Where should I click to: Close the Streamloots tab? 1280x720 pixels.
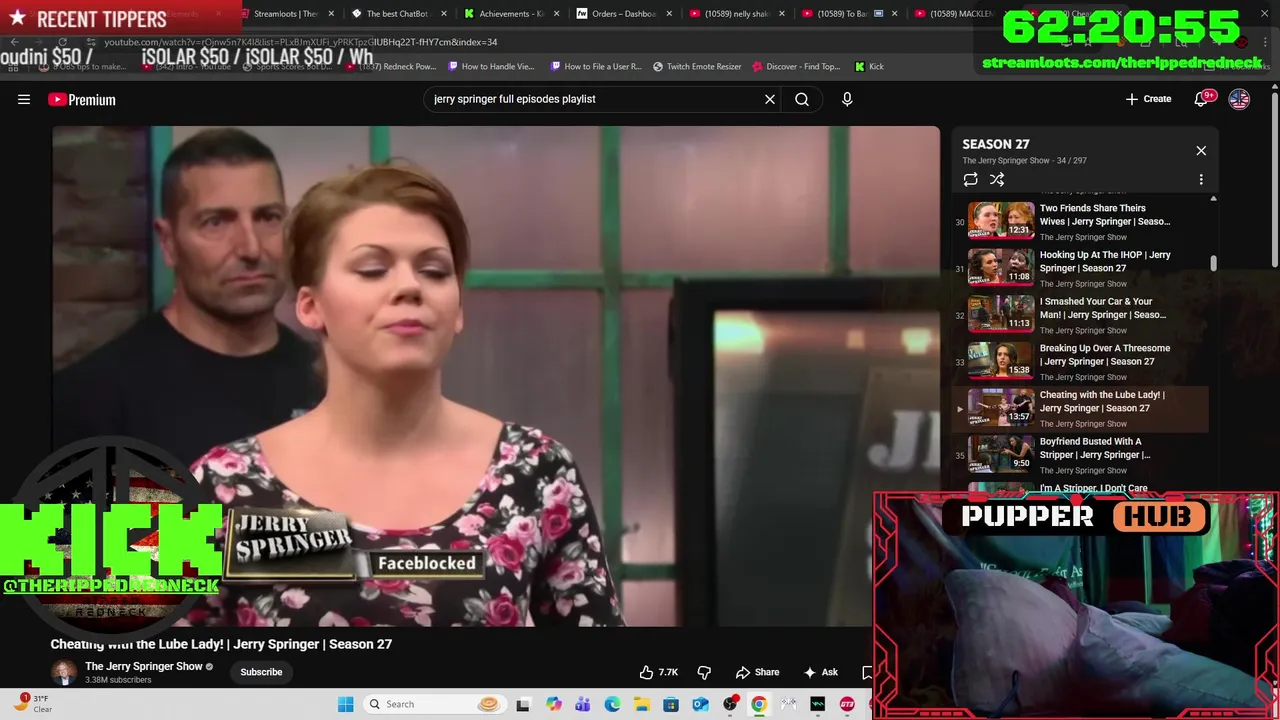point(331,14)
